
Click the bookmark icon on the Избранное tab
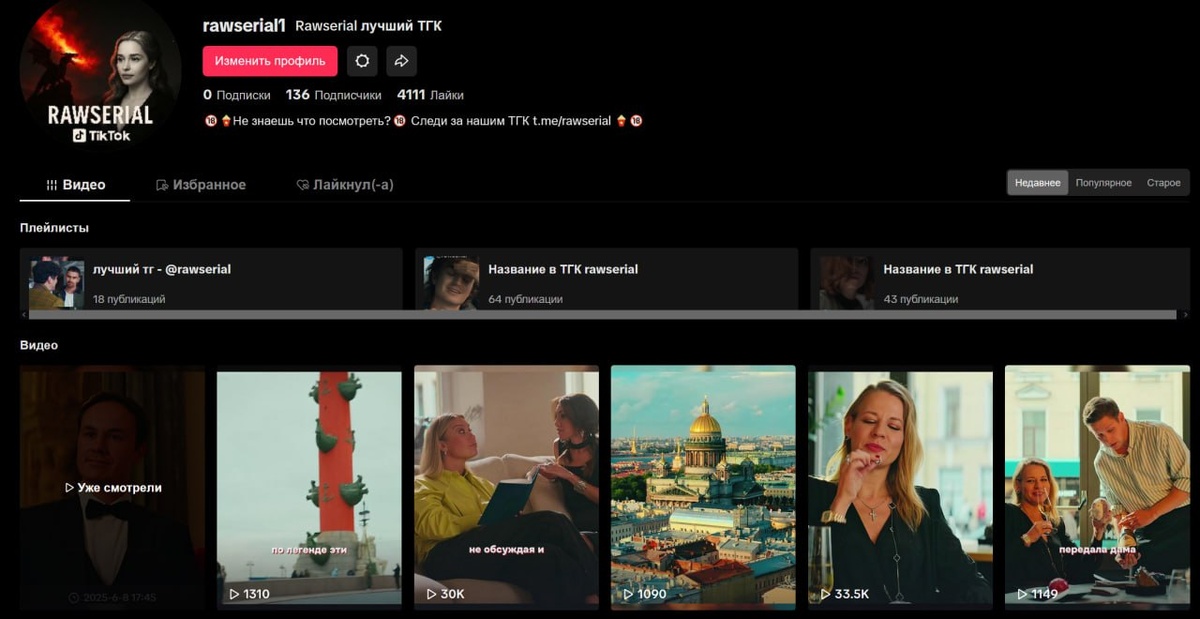click(162, 185)
